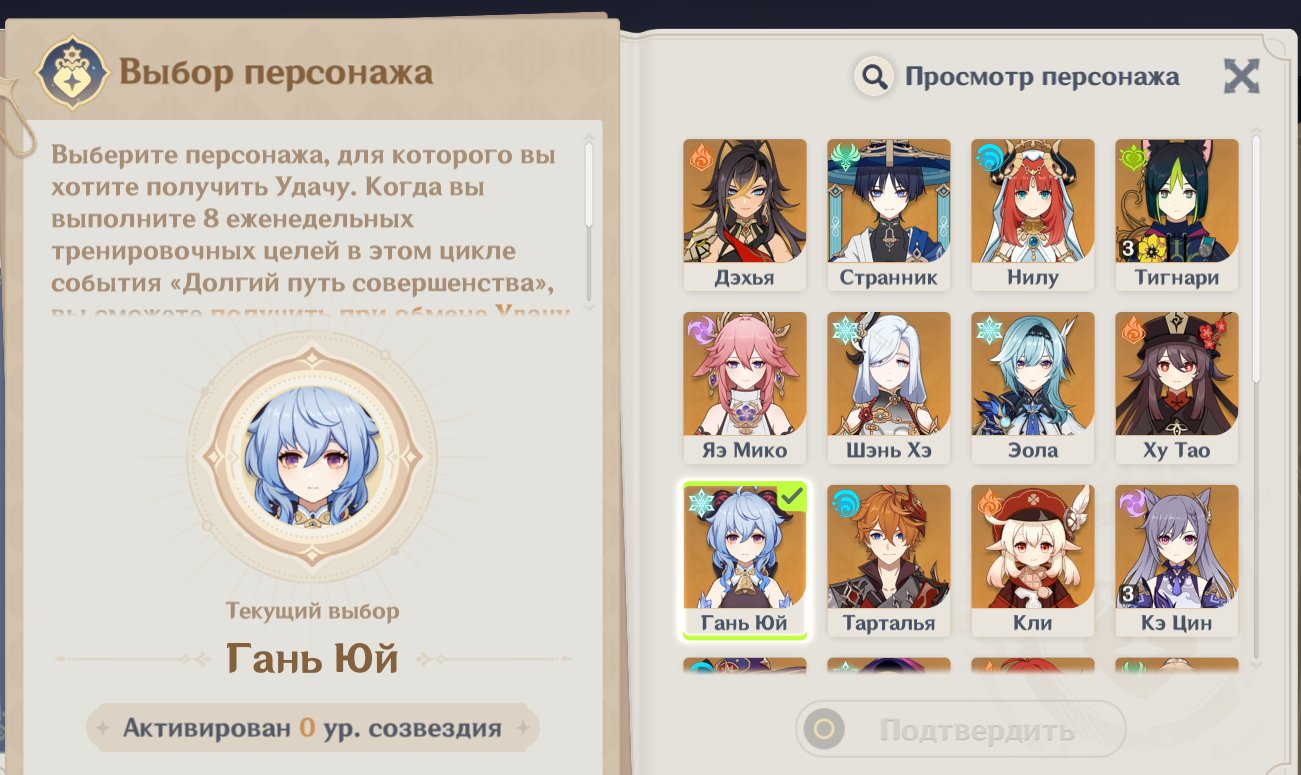Select the Кли character card
Screen dimensions: 1301x775
pos(1032,561)
